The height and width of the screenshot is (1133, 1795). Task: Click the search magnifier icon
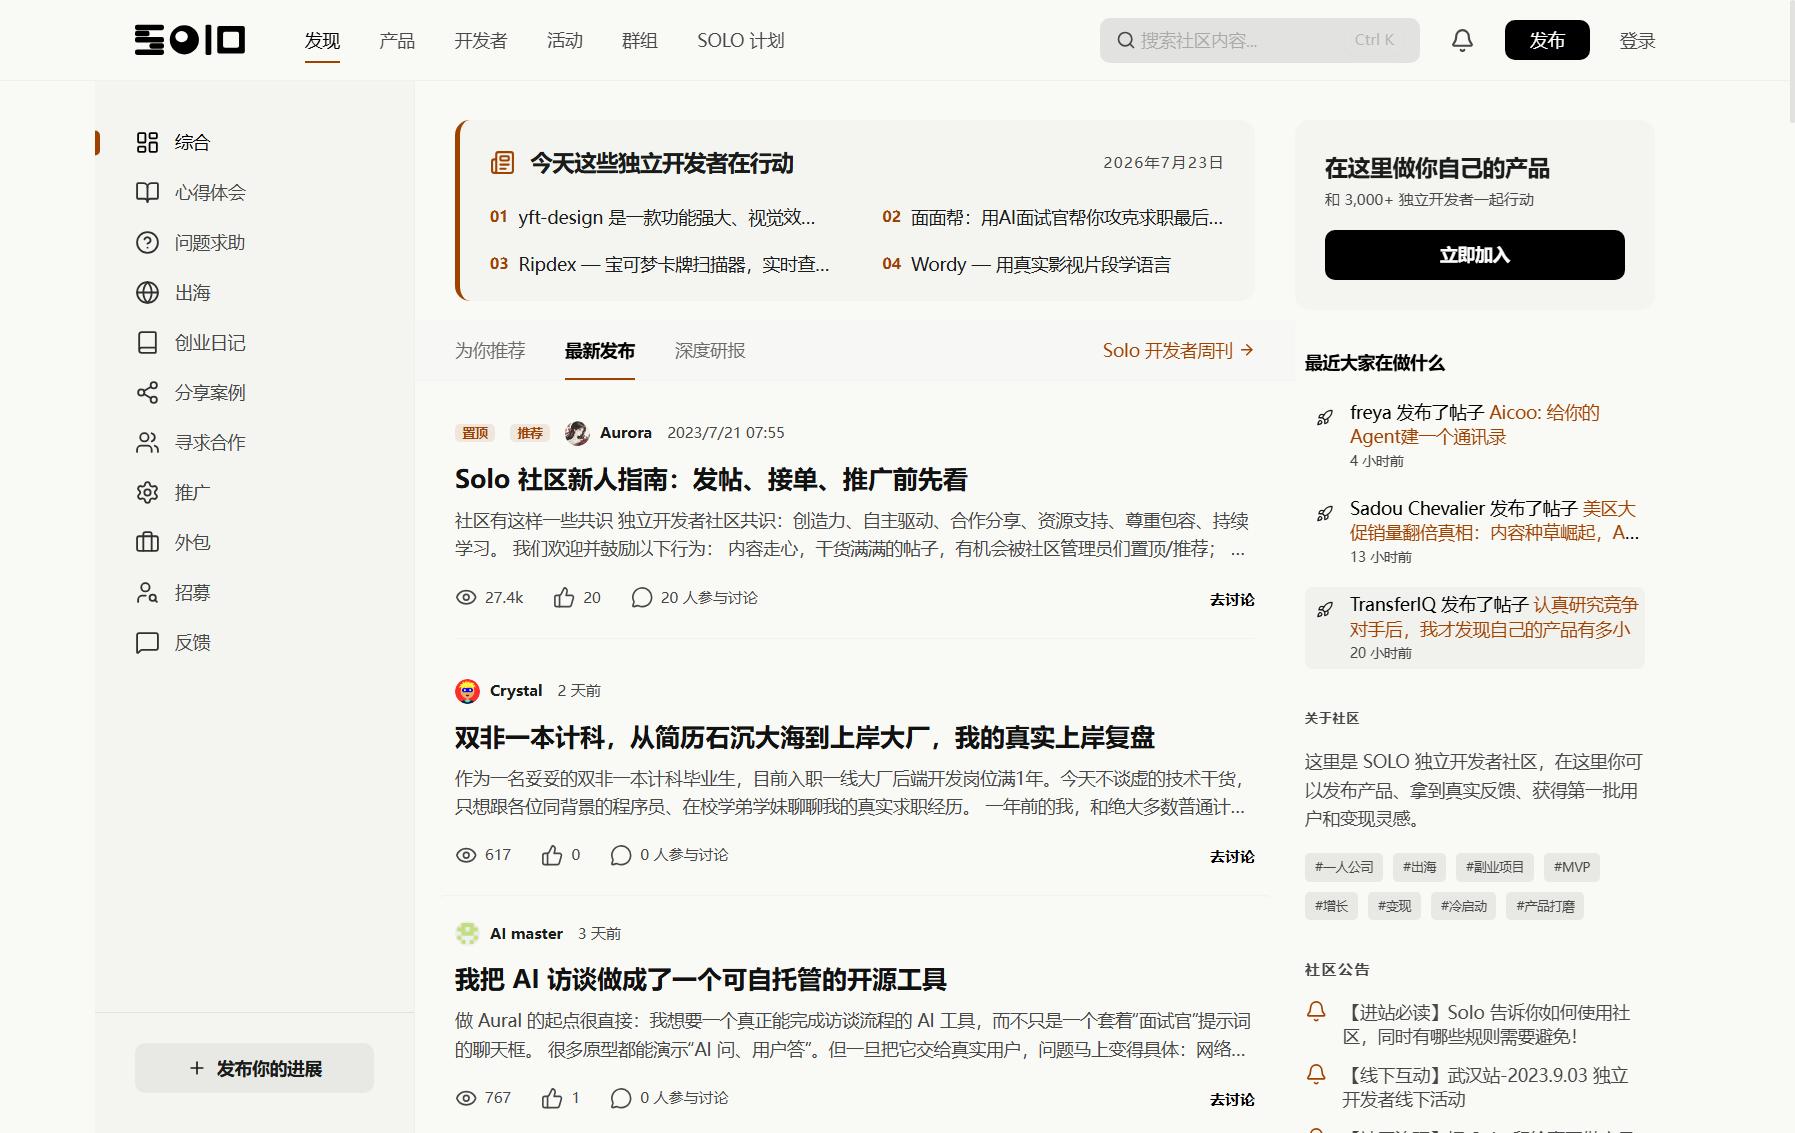1125,41
